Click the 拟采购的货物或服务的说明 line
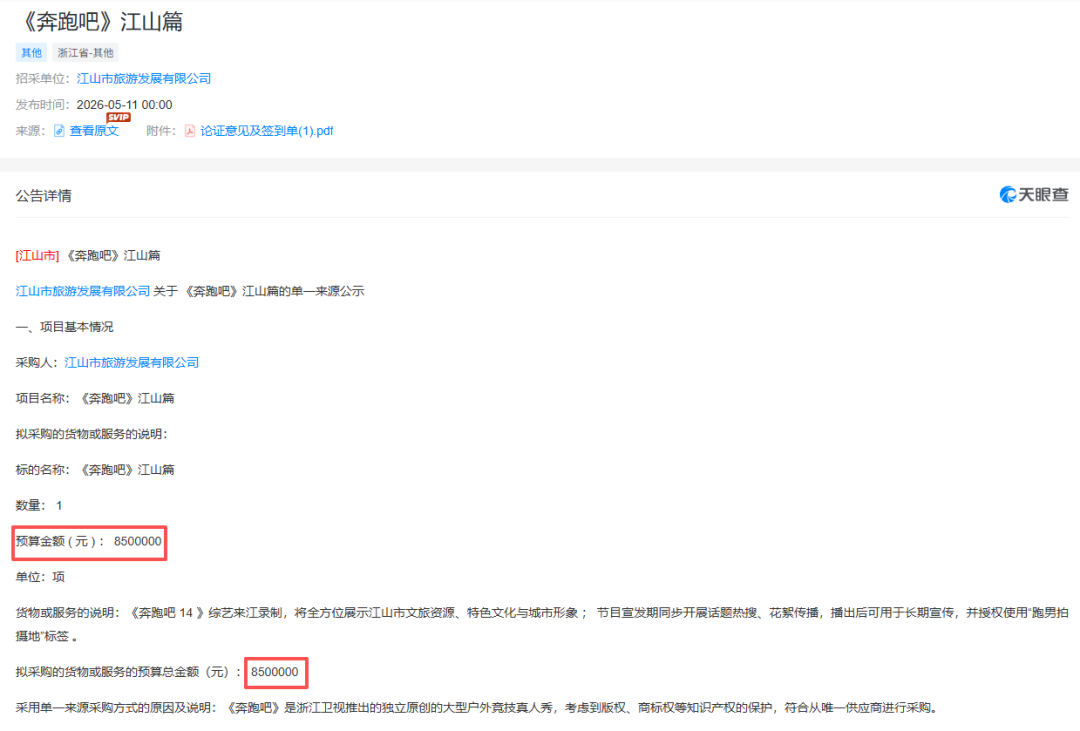 92,434
